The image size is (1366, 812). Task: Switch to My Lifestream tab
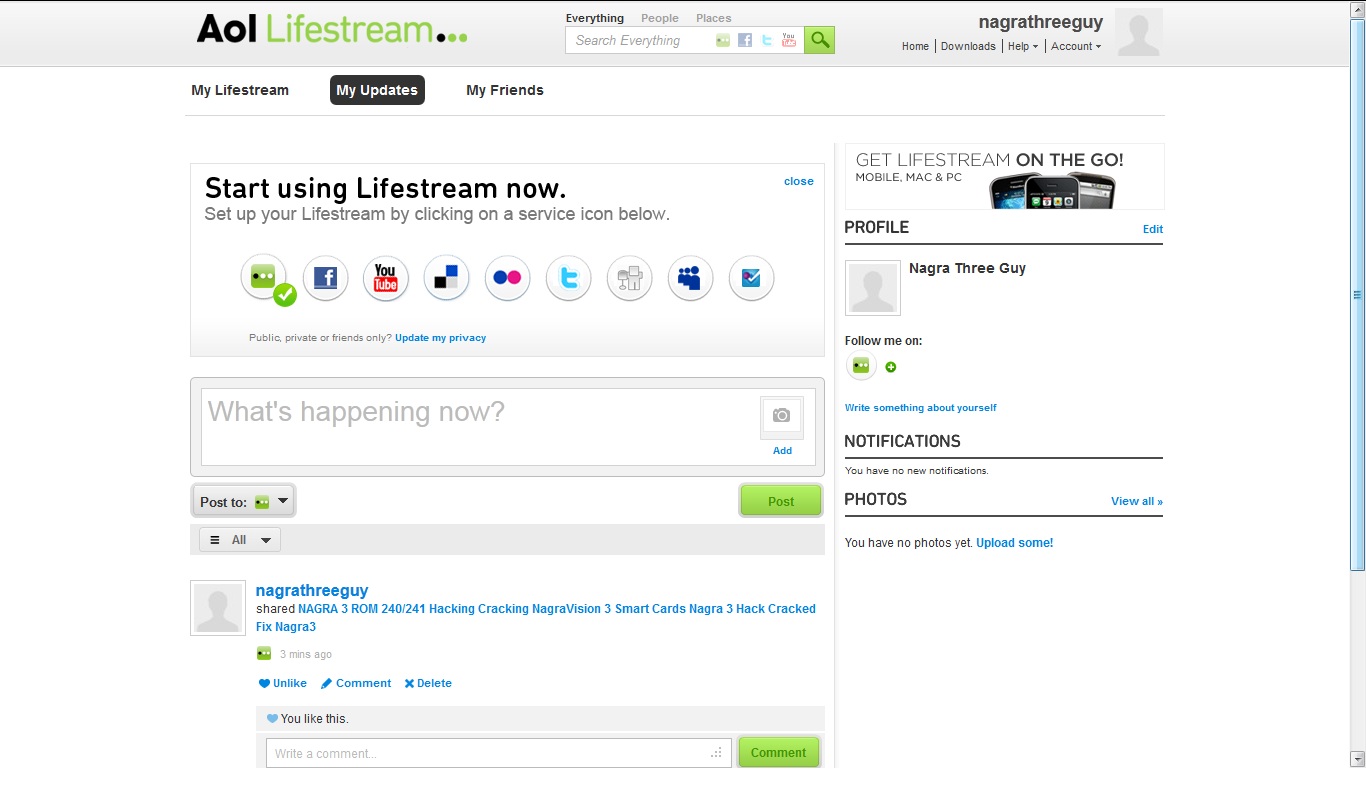(240, 90)
